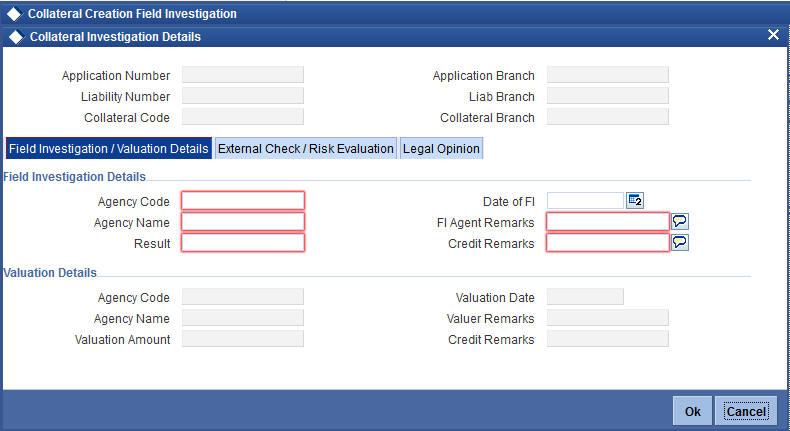790x431 pixels.
Task: Click the 'Liab Branch' label
Action: pos(502,97)
